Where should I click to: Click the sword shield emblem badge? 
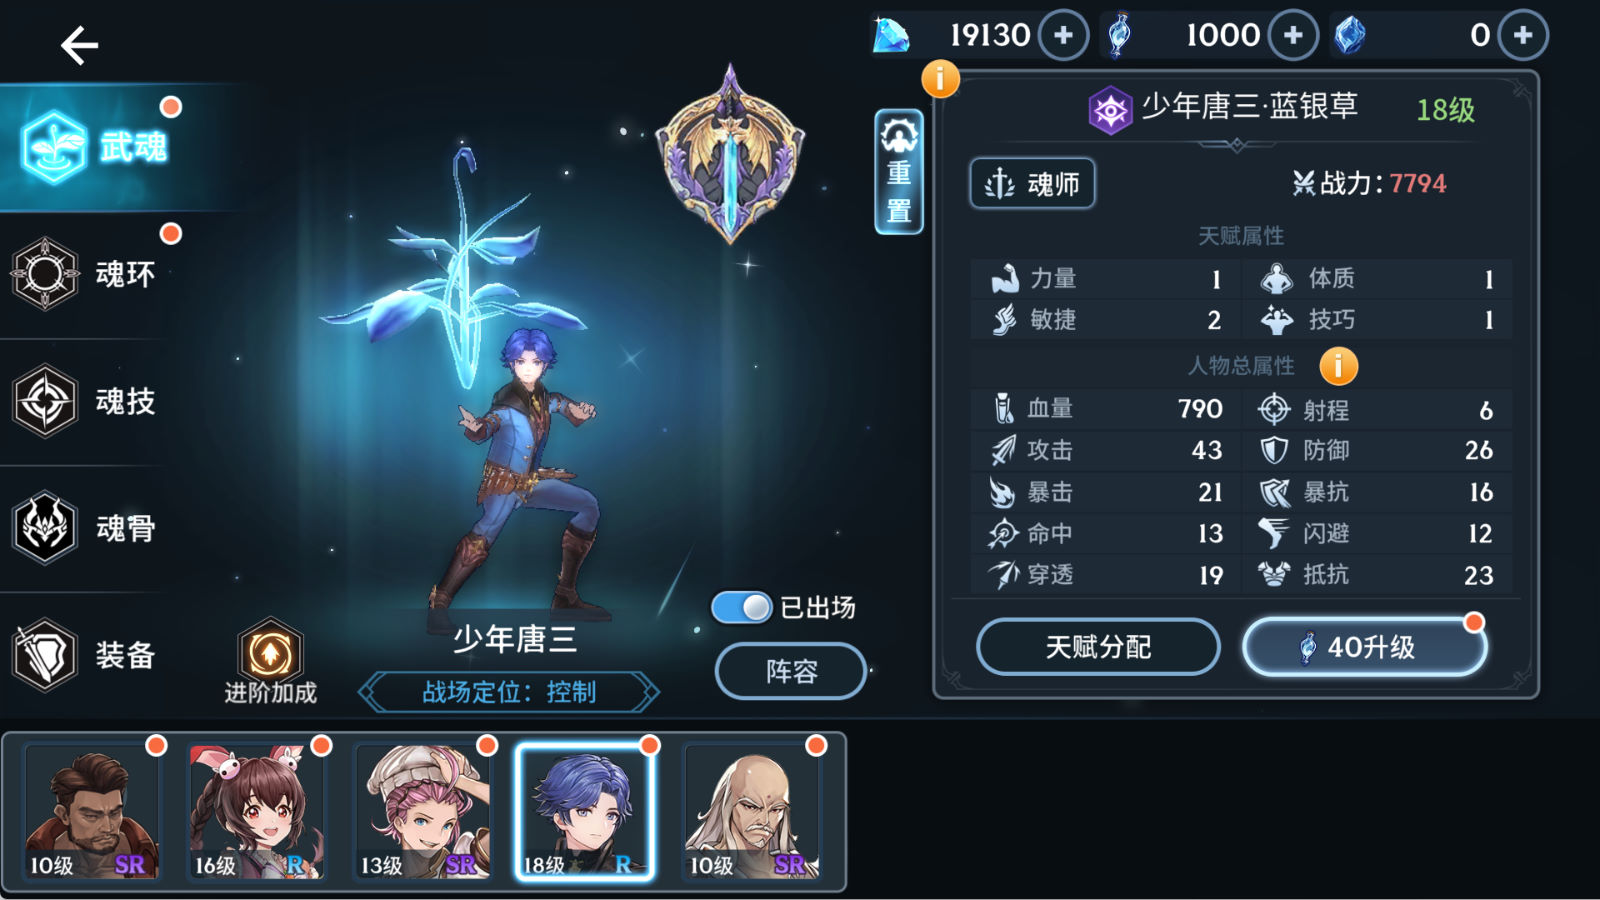pyautogui.click(x=730, y=155)
